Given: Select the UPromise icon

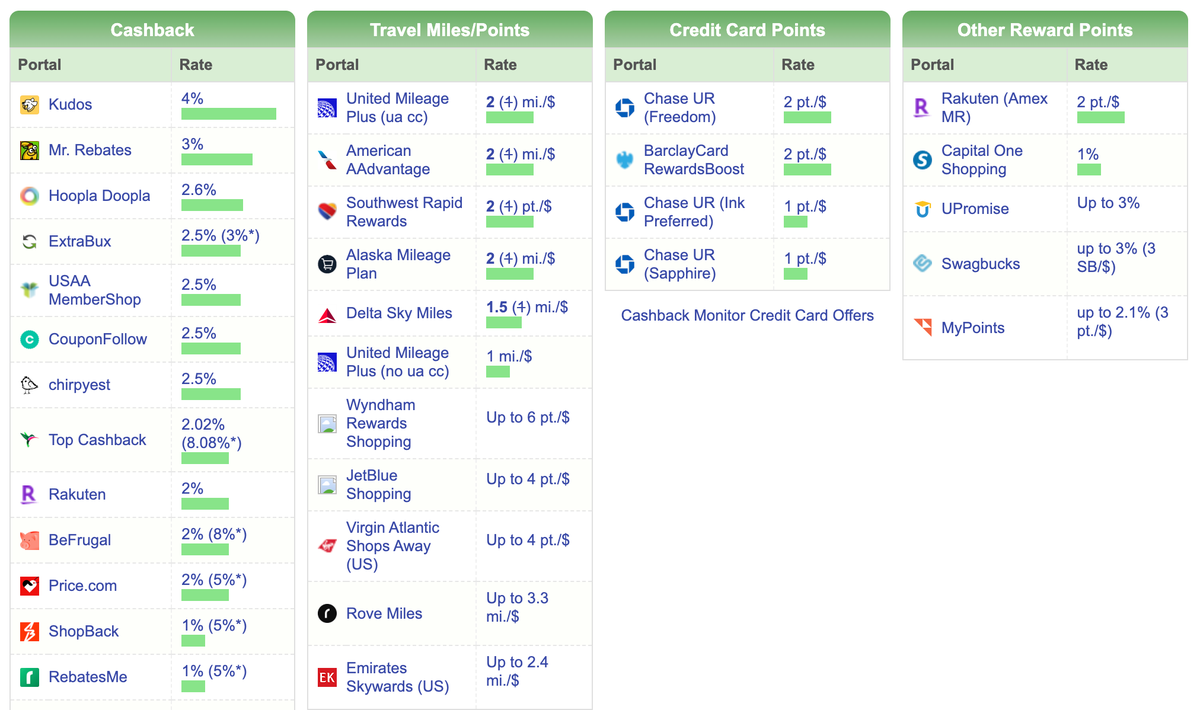Looking at the screenshot, I should click(922, 209).
